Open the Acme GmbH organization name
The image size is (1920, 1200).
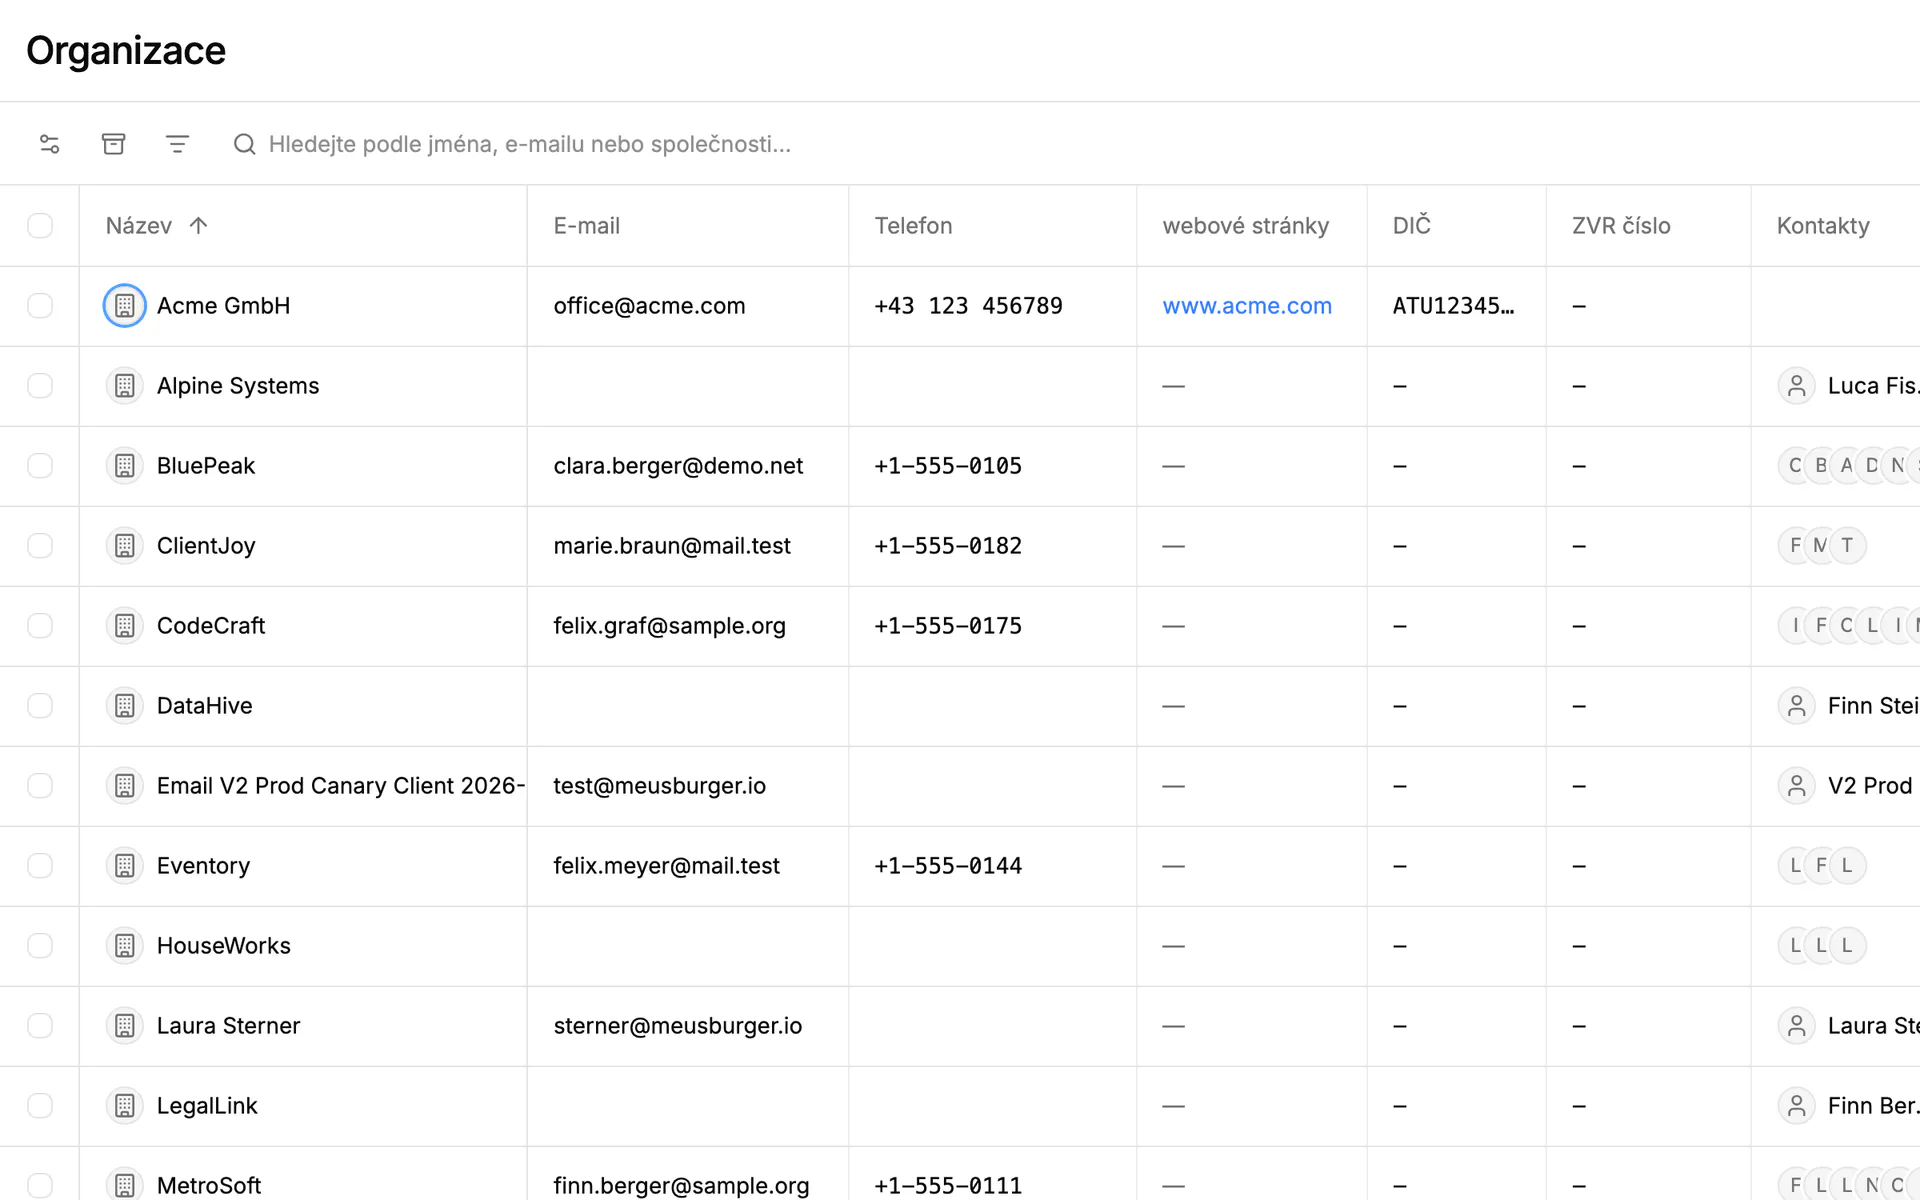pyautogui.click(x=224, y=306)
